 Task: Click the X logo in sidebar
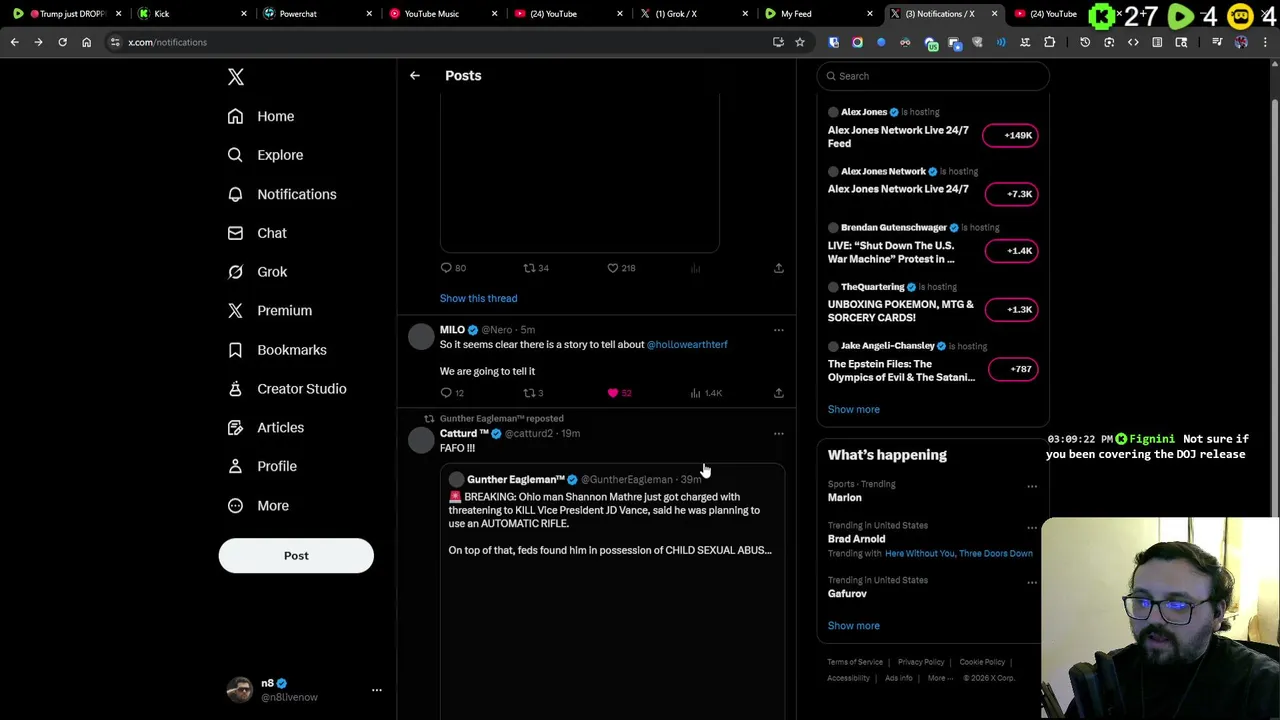[236, 77]
